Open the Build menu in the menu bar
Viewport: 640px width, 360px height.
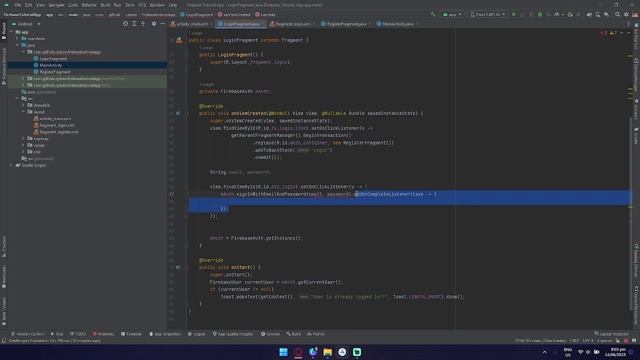[x=105, y=5]
